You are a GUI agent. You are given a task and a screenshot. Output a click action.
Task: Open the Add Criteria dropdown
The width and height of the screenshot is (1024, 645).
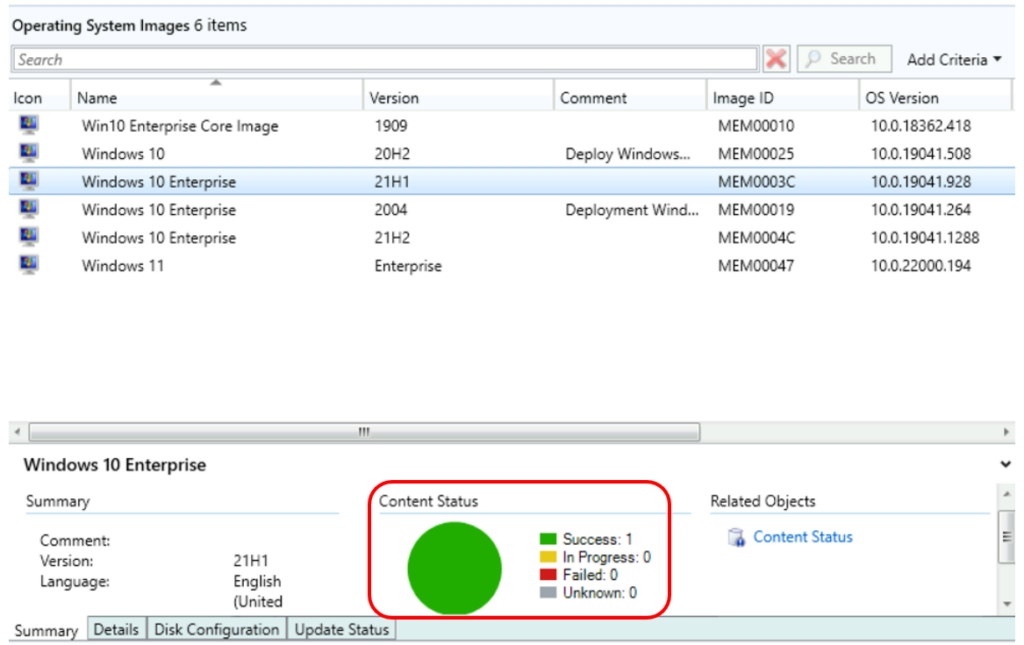953,59
